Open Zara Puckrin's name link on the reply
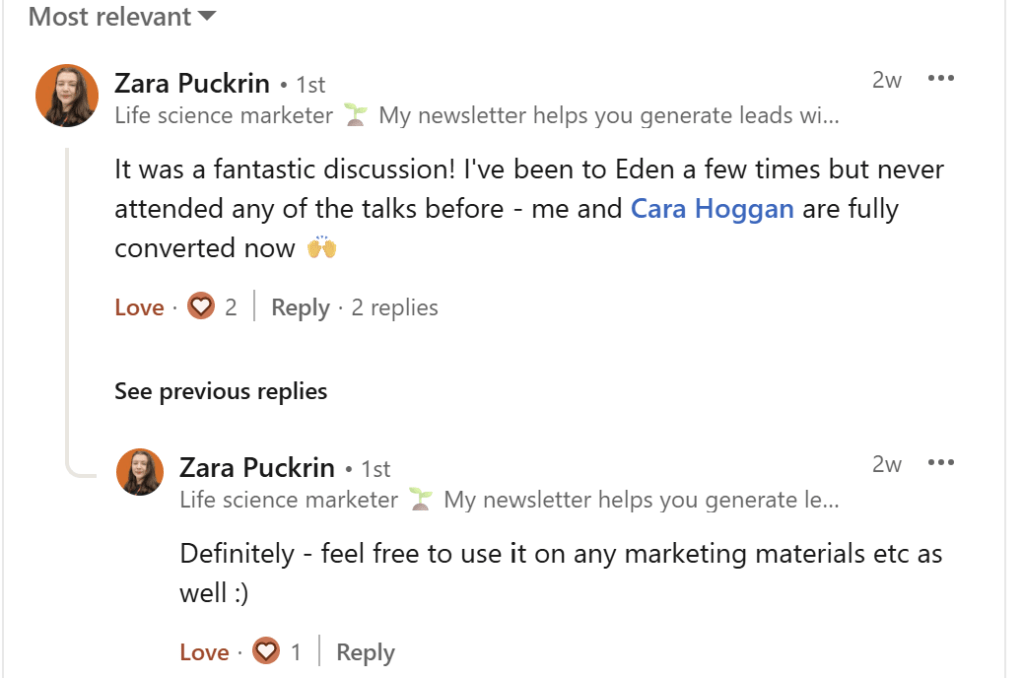1023x678 pixels. [x=257, y=467]
